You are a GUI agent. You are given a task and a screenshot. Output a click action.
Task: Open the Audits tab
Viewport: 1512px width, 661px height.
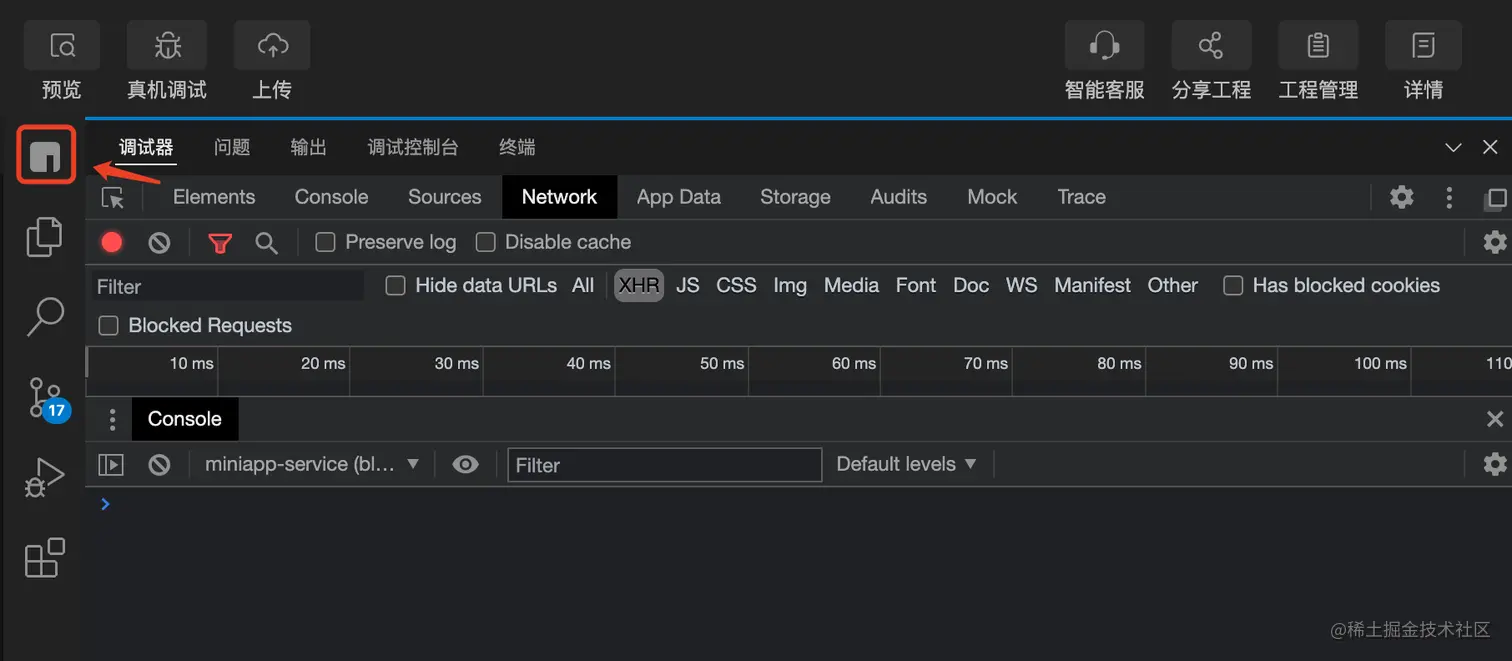(898, 197)
